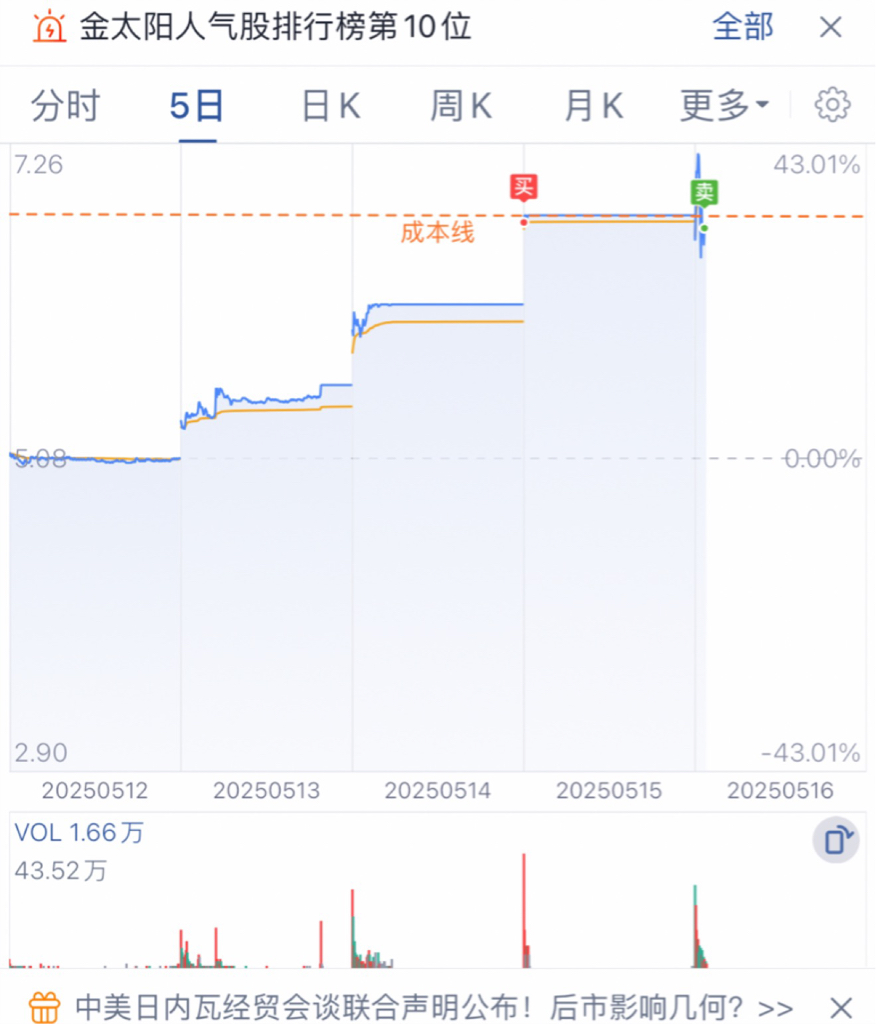Image resolution: width=876 pixels, height=1024 pixels.
Task: Switch to 日K chart tab
Action: click(332, 105)
